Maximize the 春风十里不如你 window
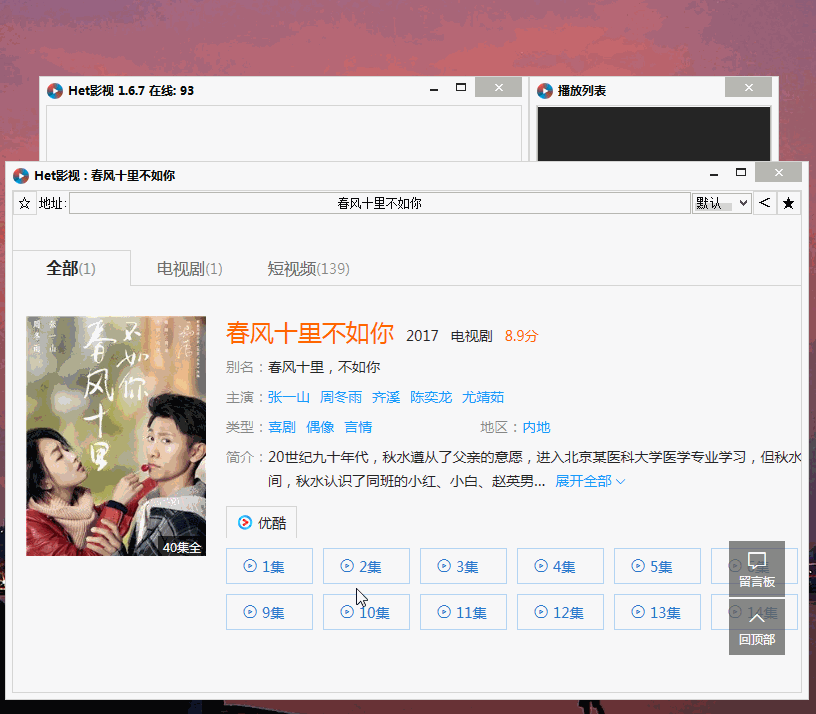Image resolution: width=816 pixels, height=714 pixels. click(741, 172)
